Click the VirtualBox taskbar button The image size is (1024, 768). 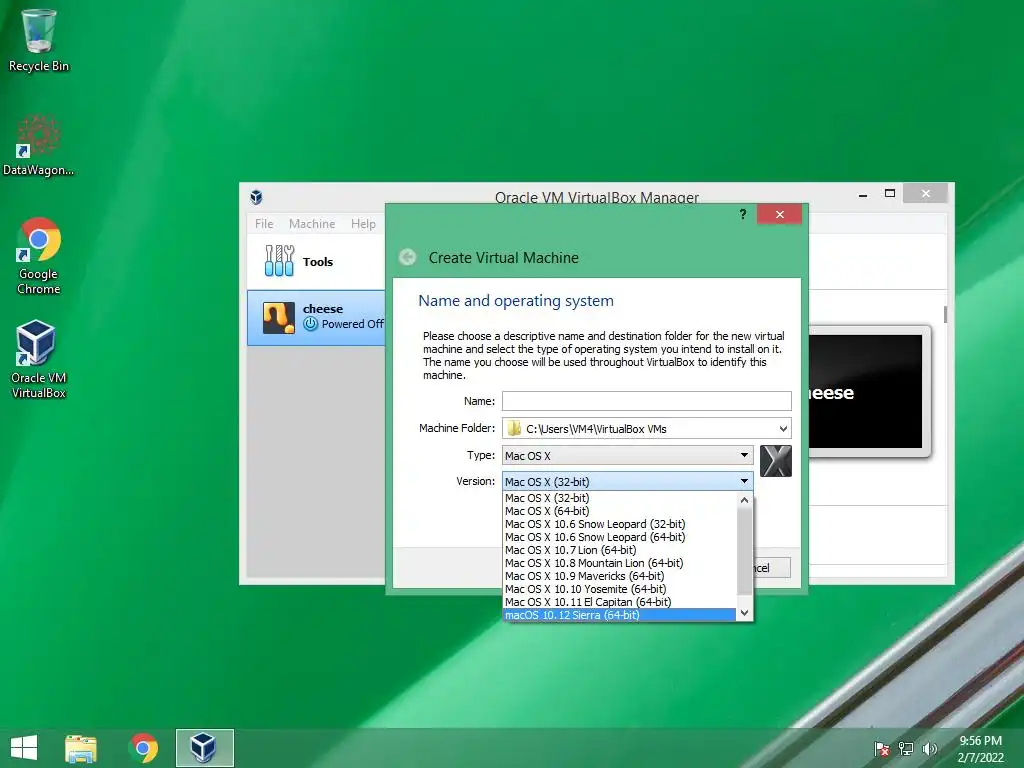point(204,748)
